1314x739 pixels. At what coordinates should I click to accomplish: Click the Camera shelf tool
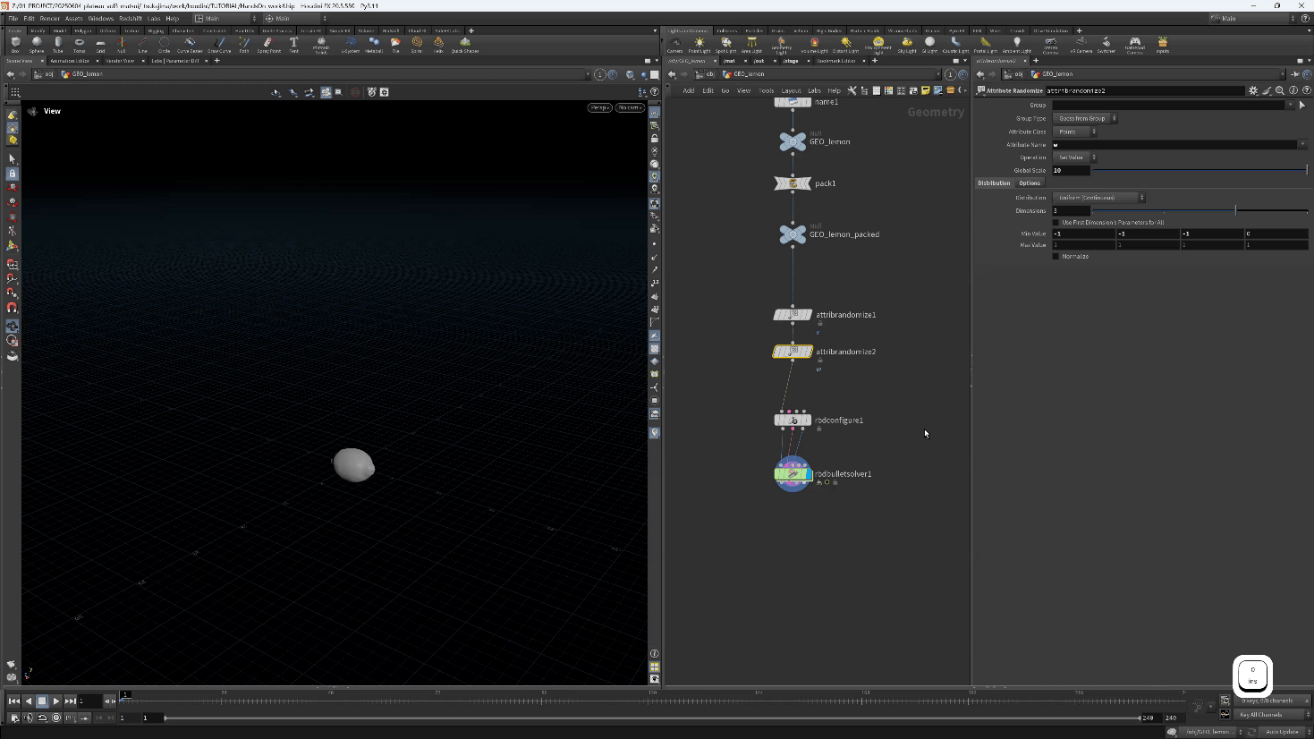tap(675, 44)
